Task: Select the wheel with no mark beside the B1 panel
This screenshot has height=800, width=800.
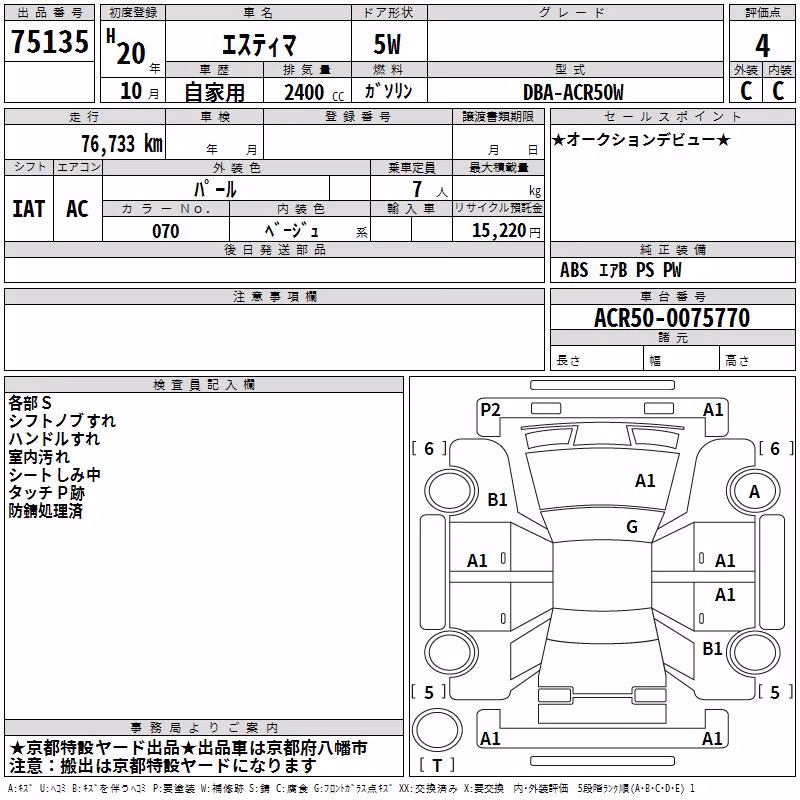Action: (754, 652)
